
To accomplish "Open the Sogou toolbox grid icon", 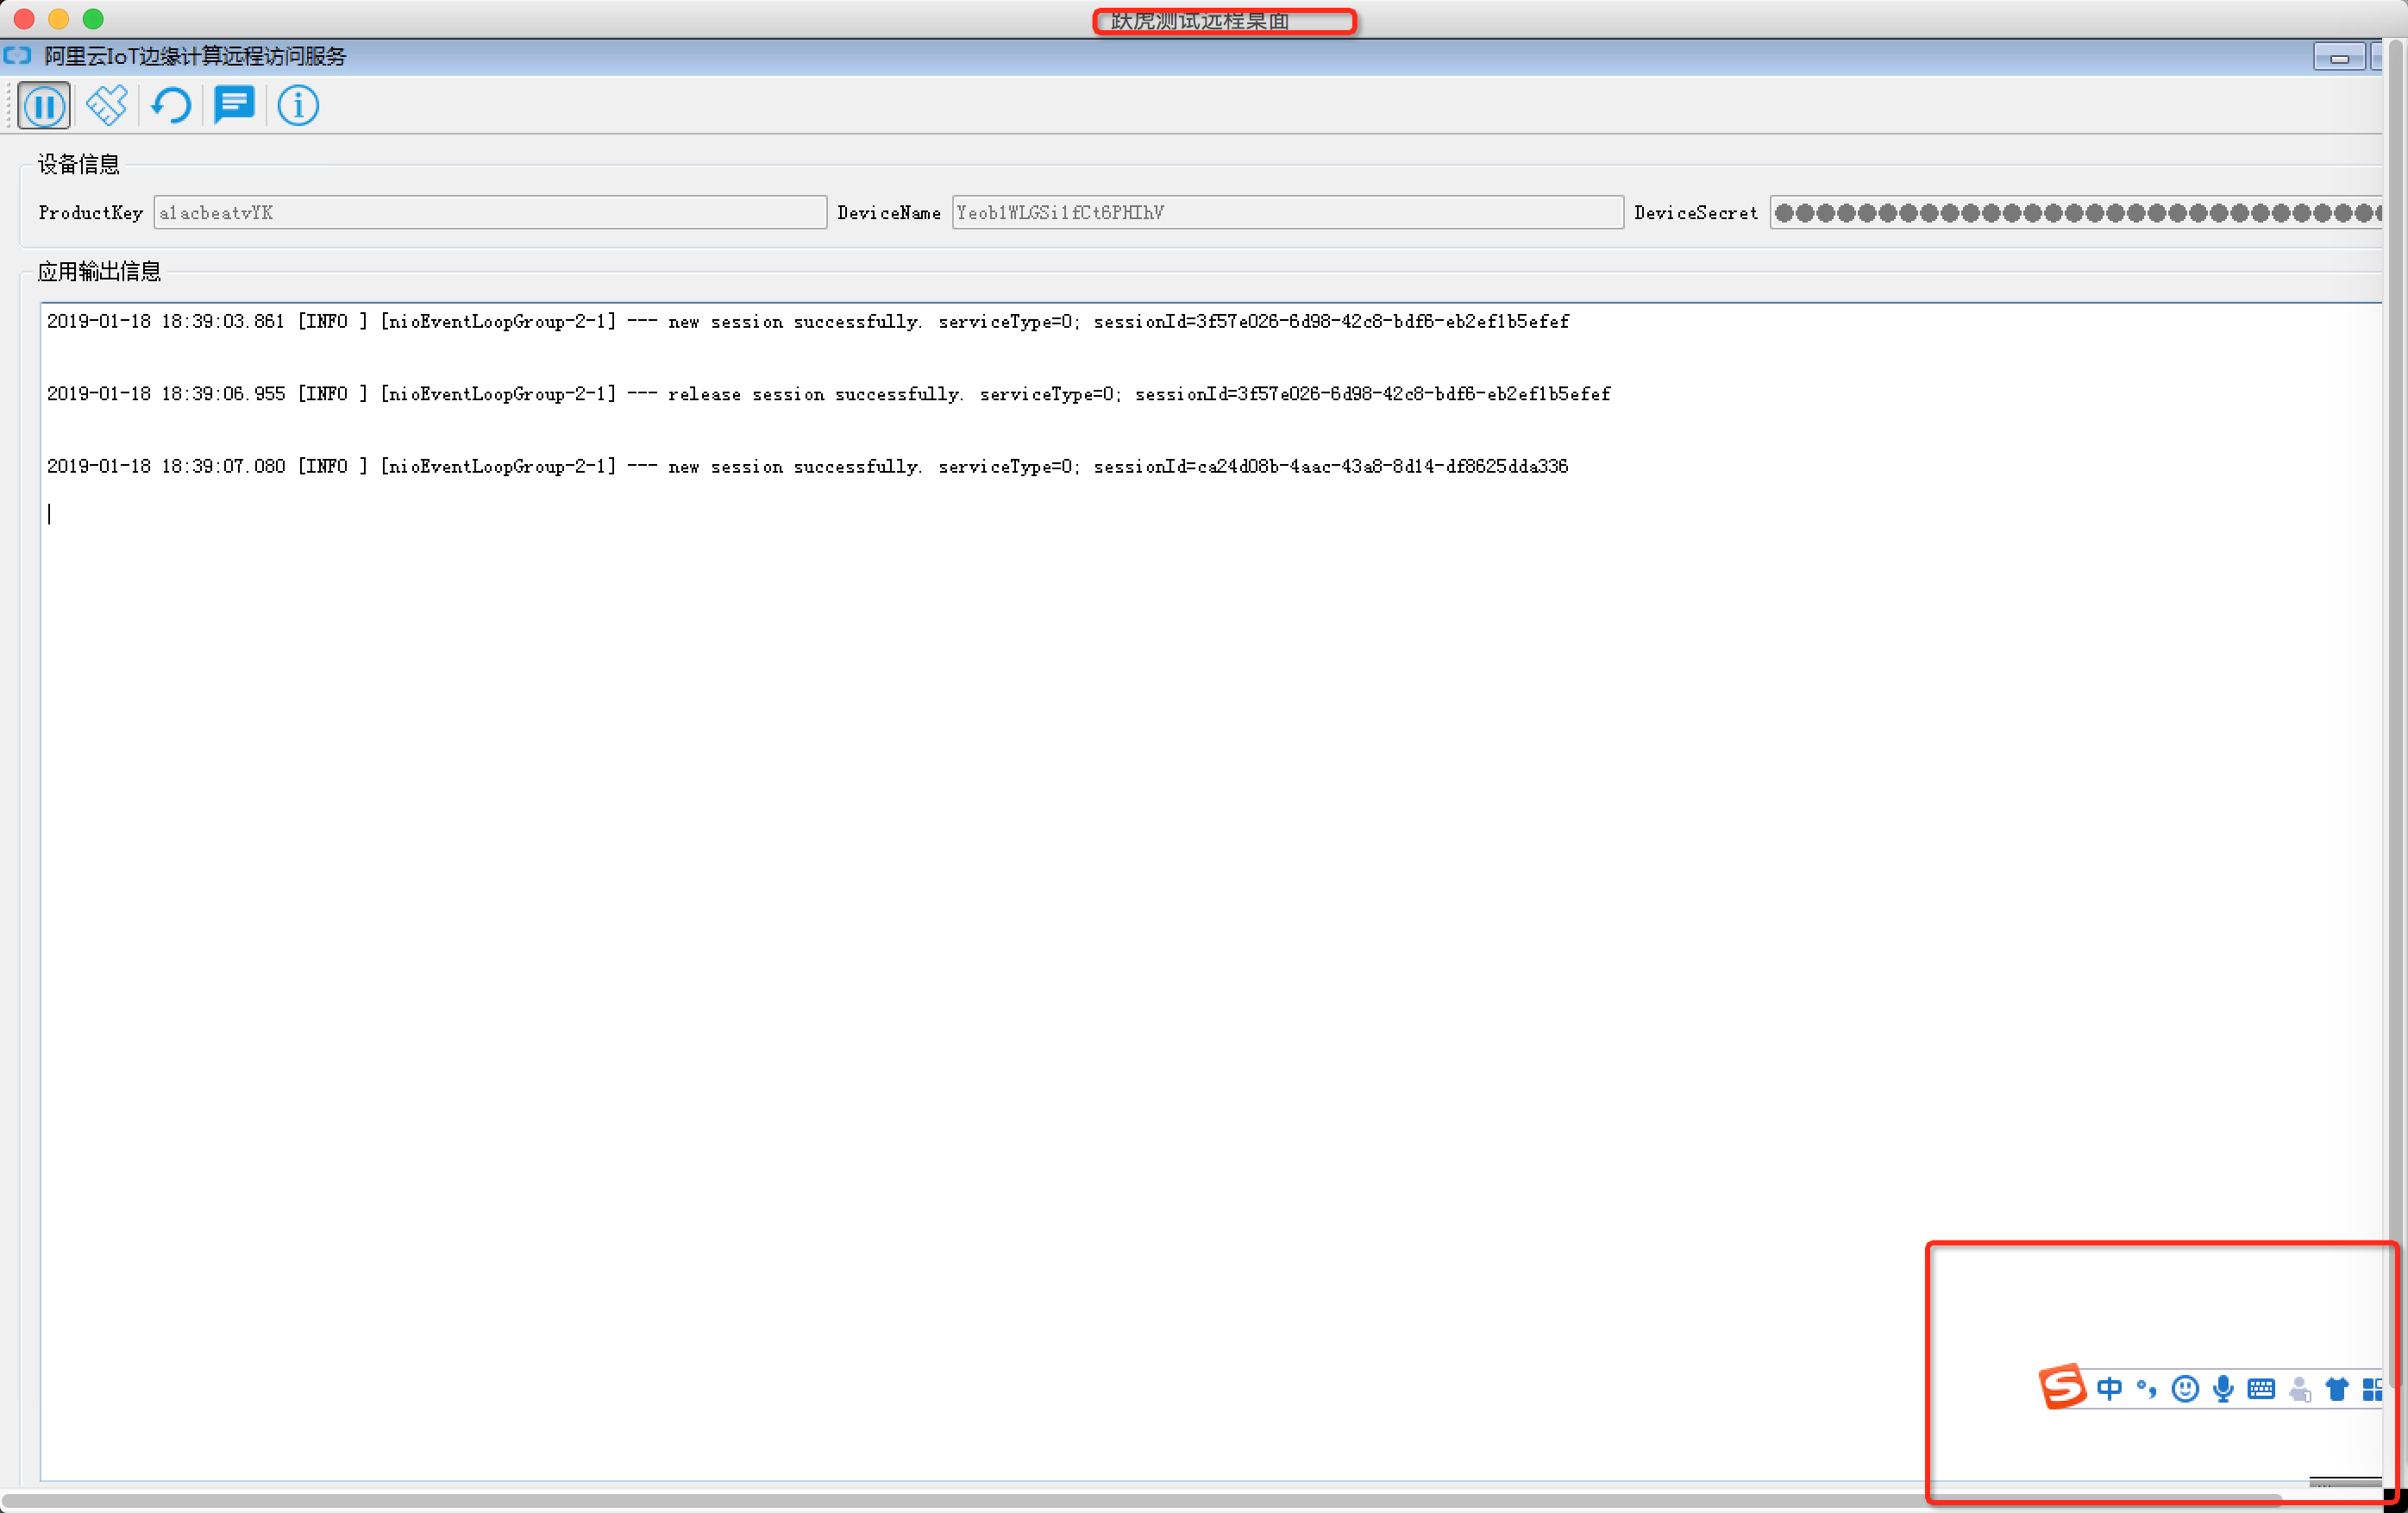I will (x=2372, y=1388).
